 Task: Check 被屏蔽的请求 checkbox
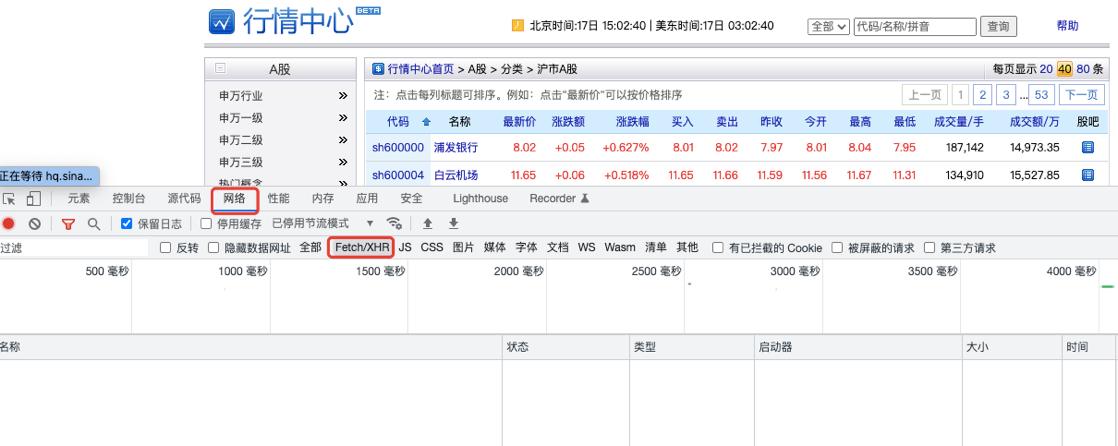[x=837, y=248]
